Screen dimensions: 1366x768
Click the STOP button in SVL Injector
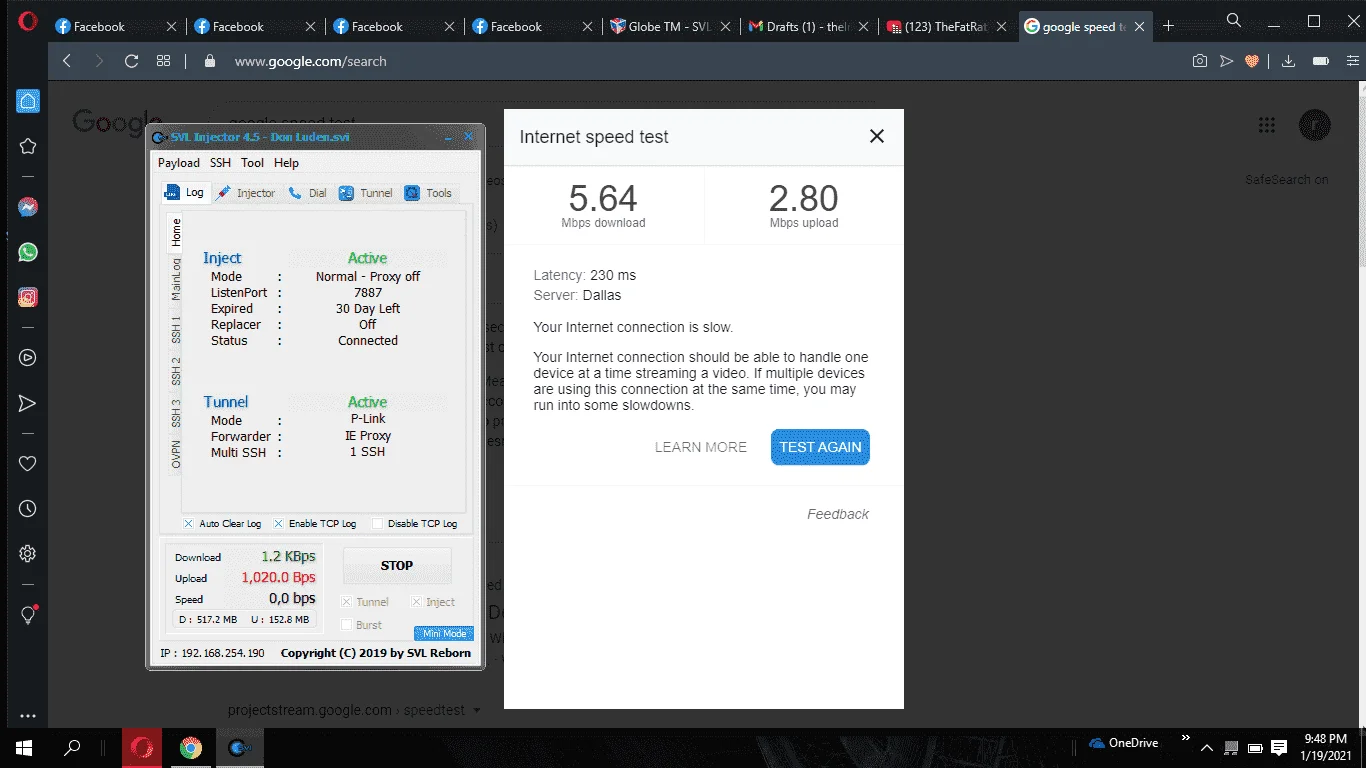[397, 565]
